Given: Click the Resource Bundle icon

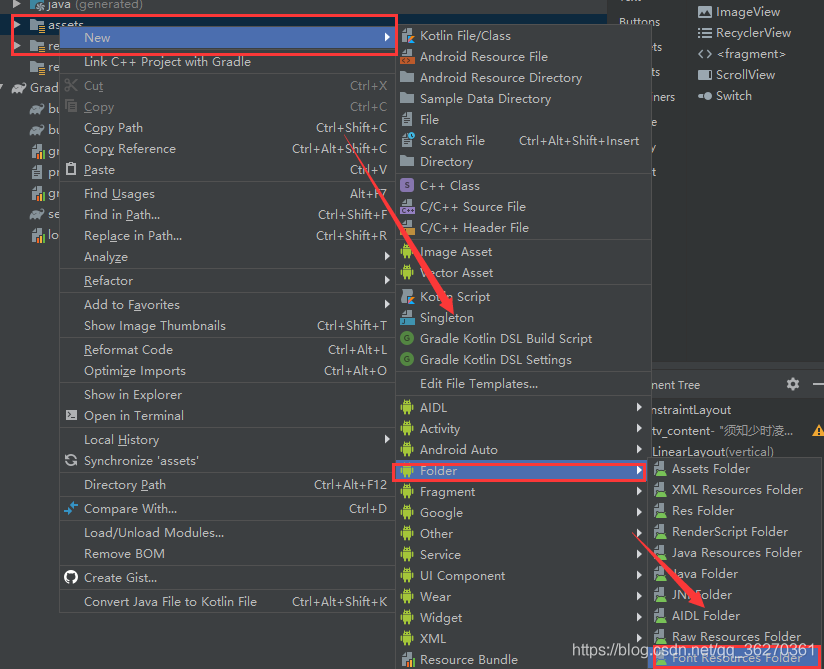Looking at the screenshot, I should pos(408,660).
